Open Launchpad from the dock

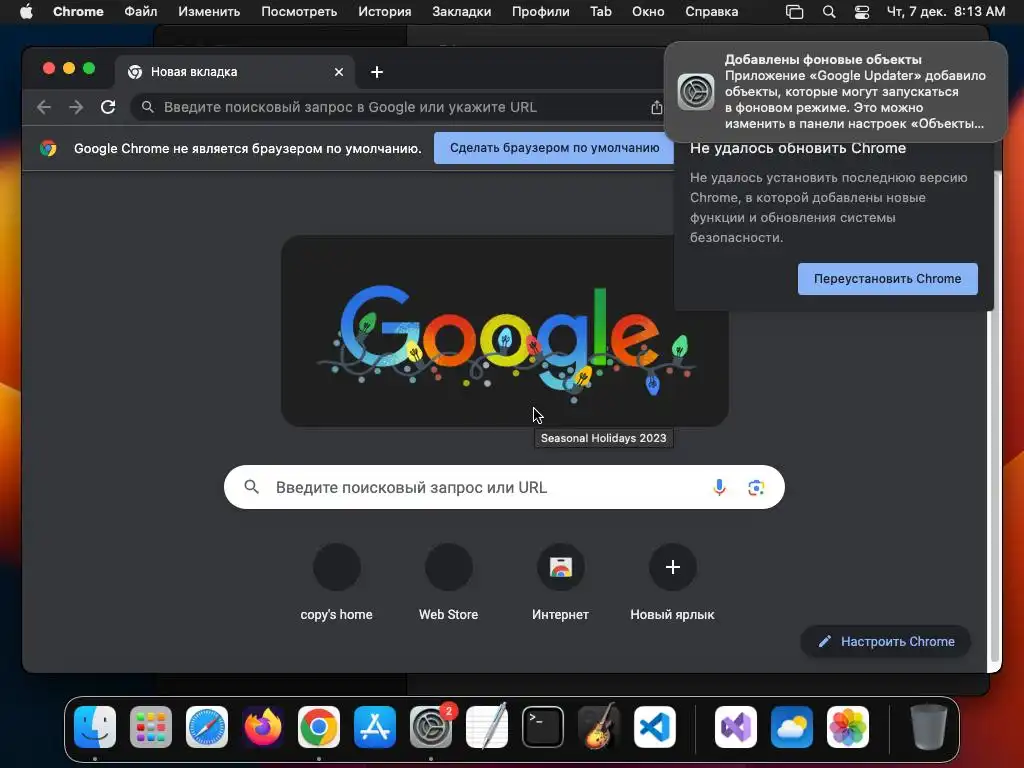coord(151,727)
